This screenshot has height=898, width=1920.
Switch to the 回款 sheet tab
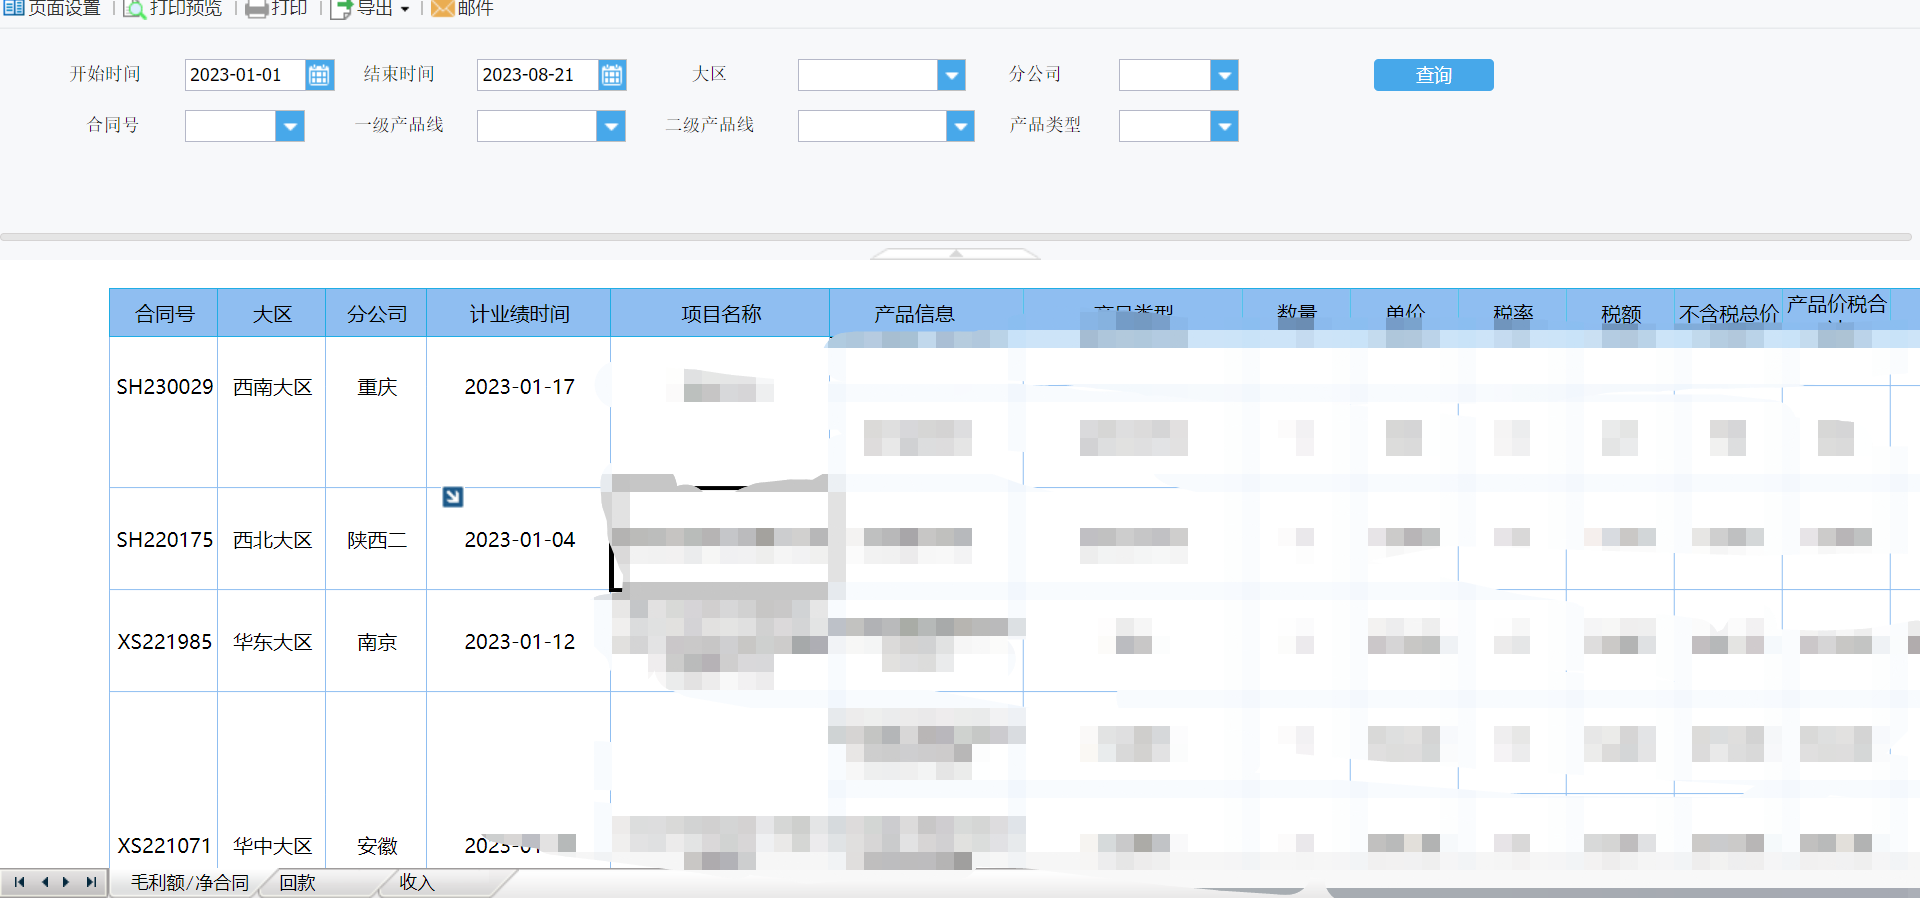[297, 883]
